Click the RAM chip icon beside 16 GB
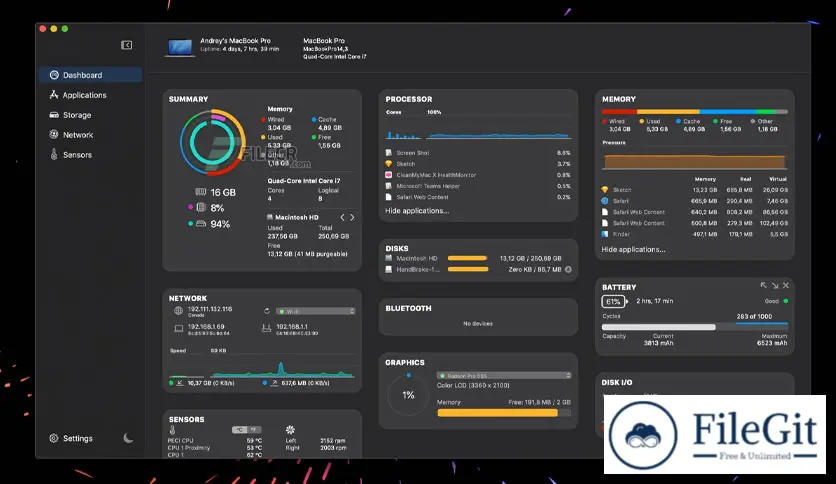 click(x=200, y=192)
